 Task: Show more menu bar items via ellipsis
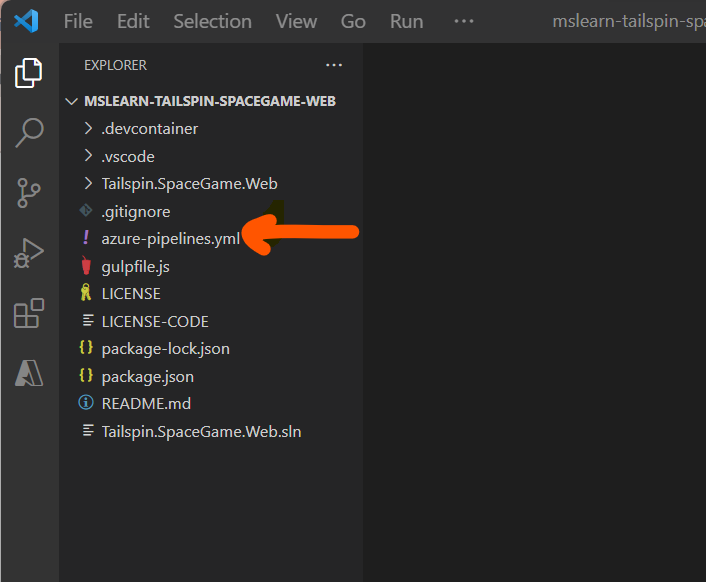[x=464, y=21]
